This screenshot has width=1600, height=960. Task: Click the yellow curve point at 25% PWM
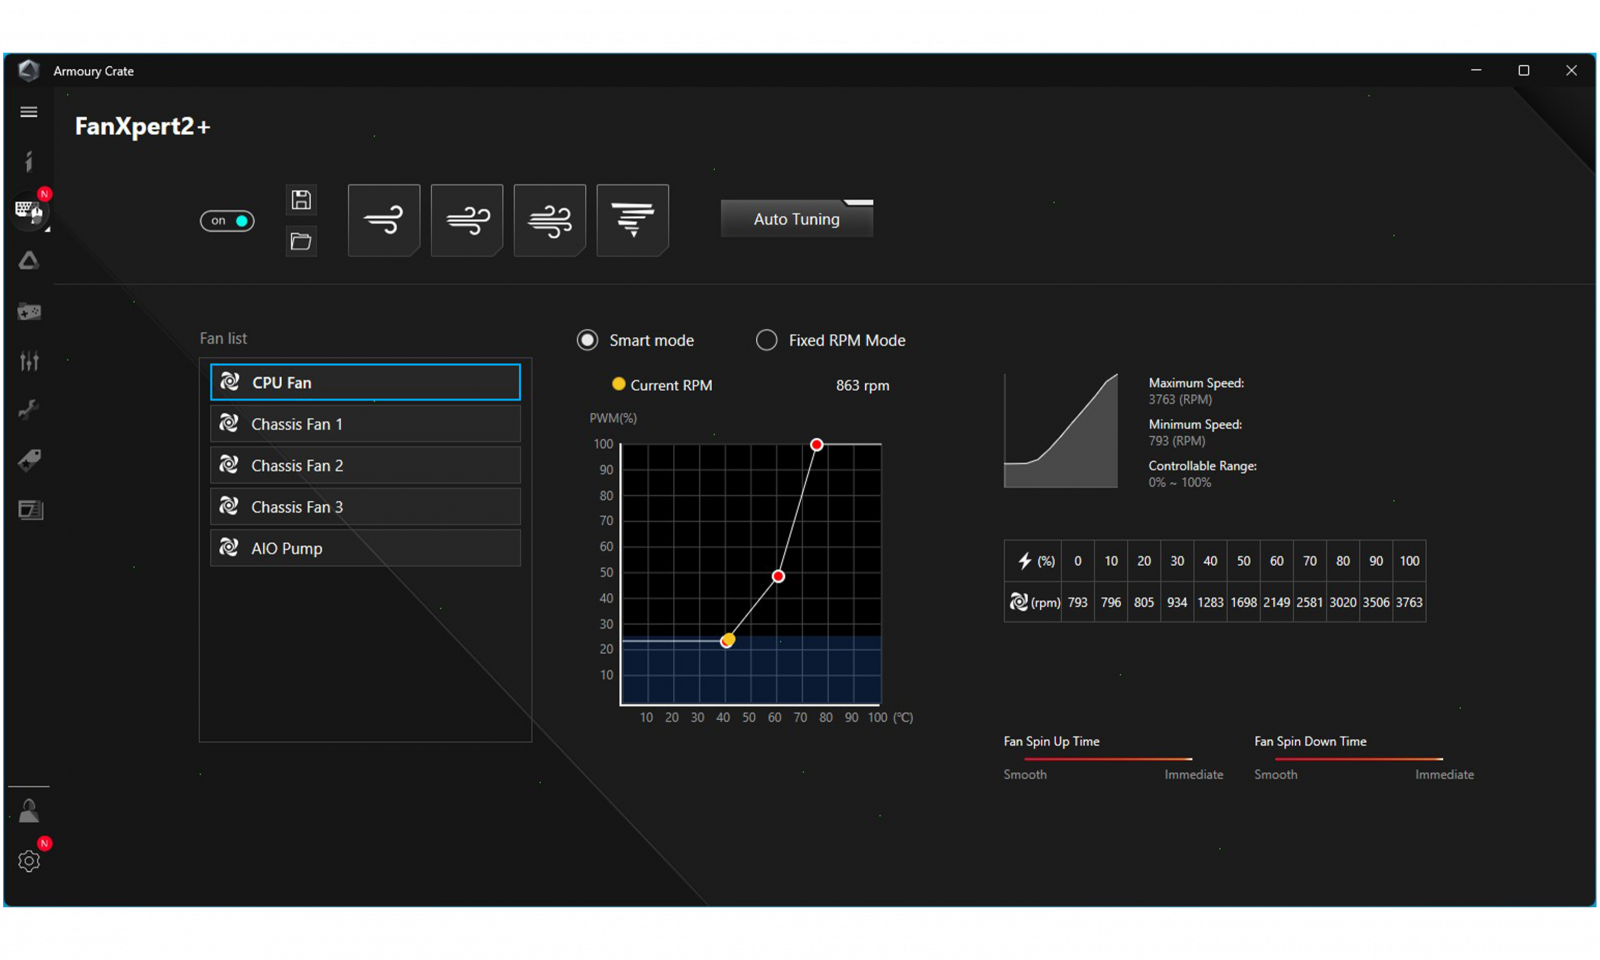point(728,640)
